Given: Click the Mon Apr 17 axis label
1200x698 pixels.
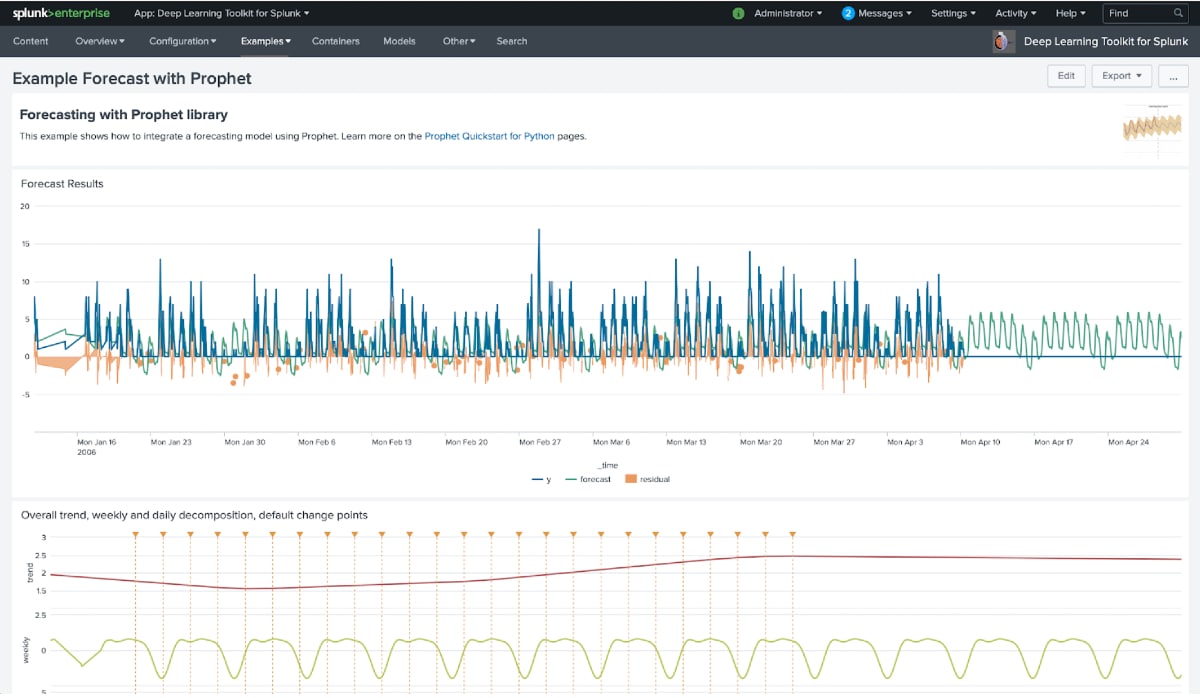Looking at the screenshot, I should point(1054,441).
